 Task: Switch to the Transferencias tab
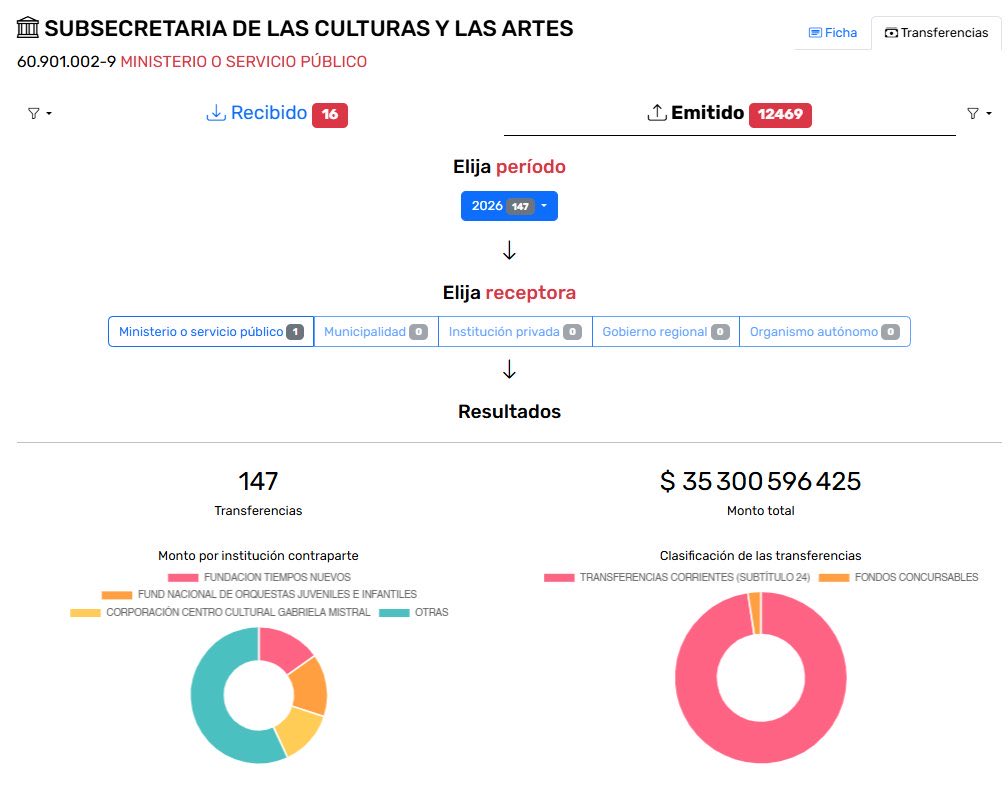point(935,32)
